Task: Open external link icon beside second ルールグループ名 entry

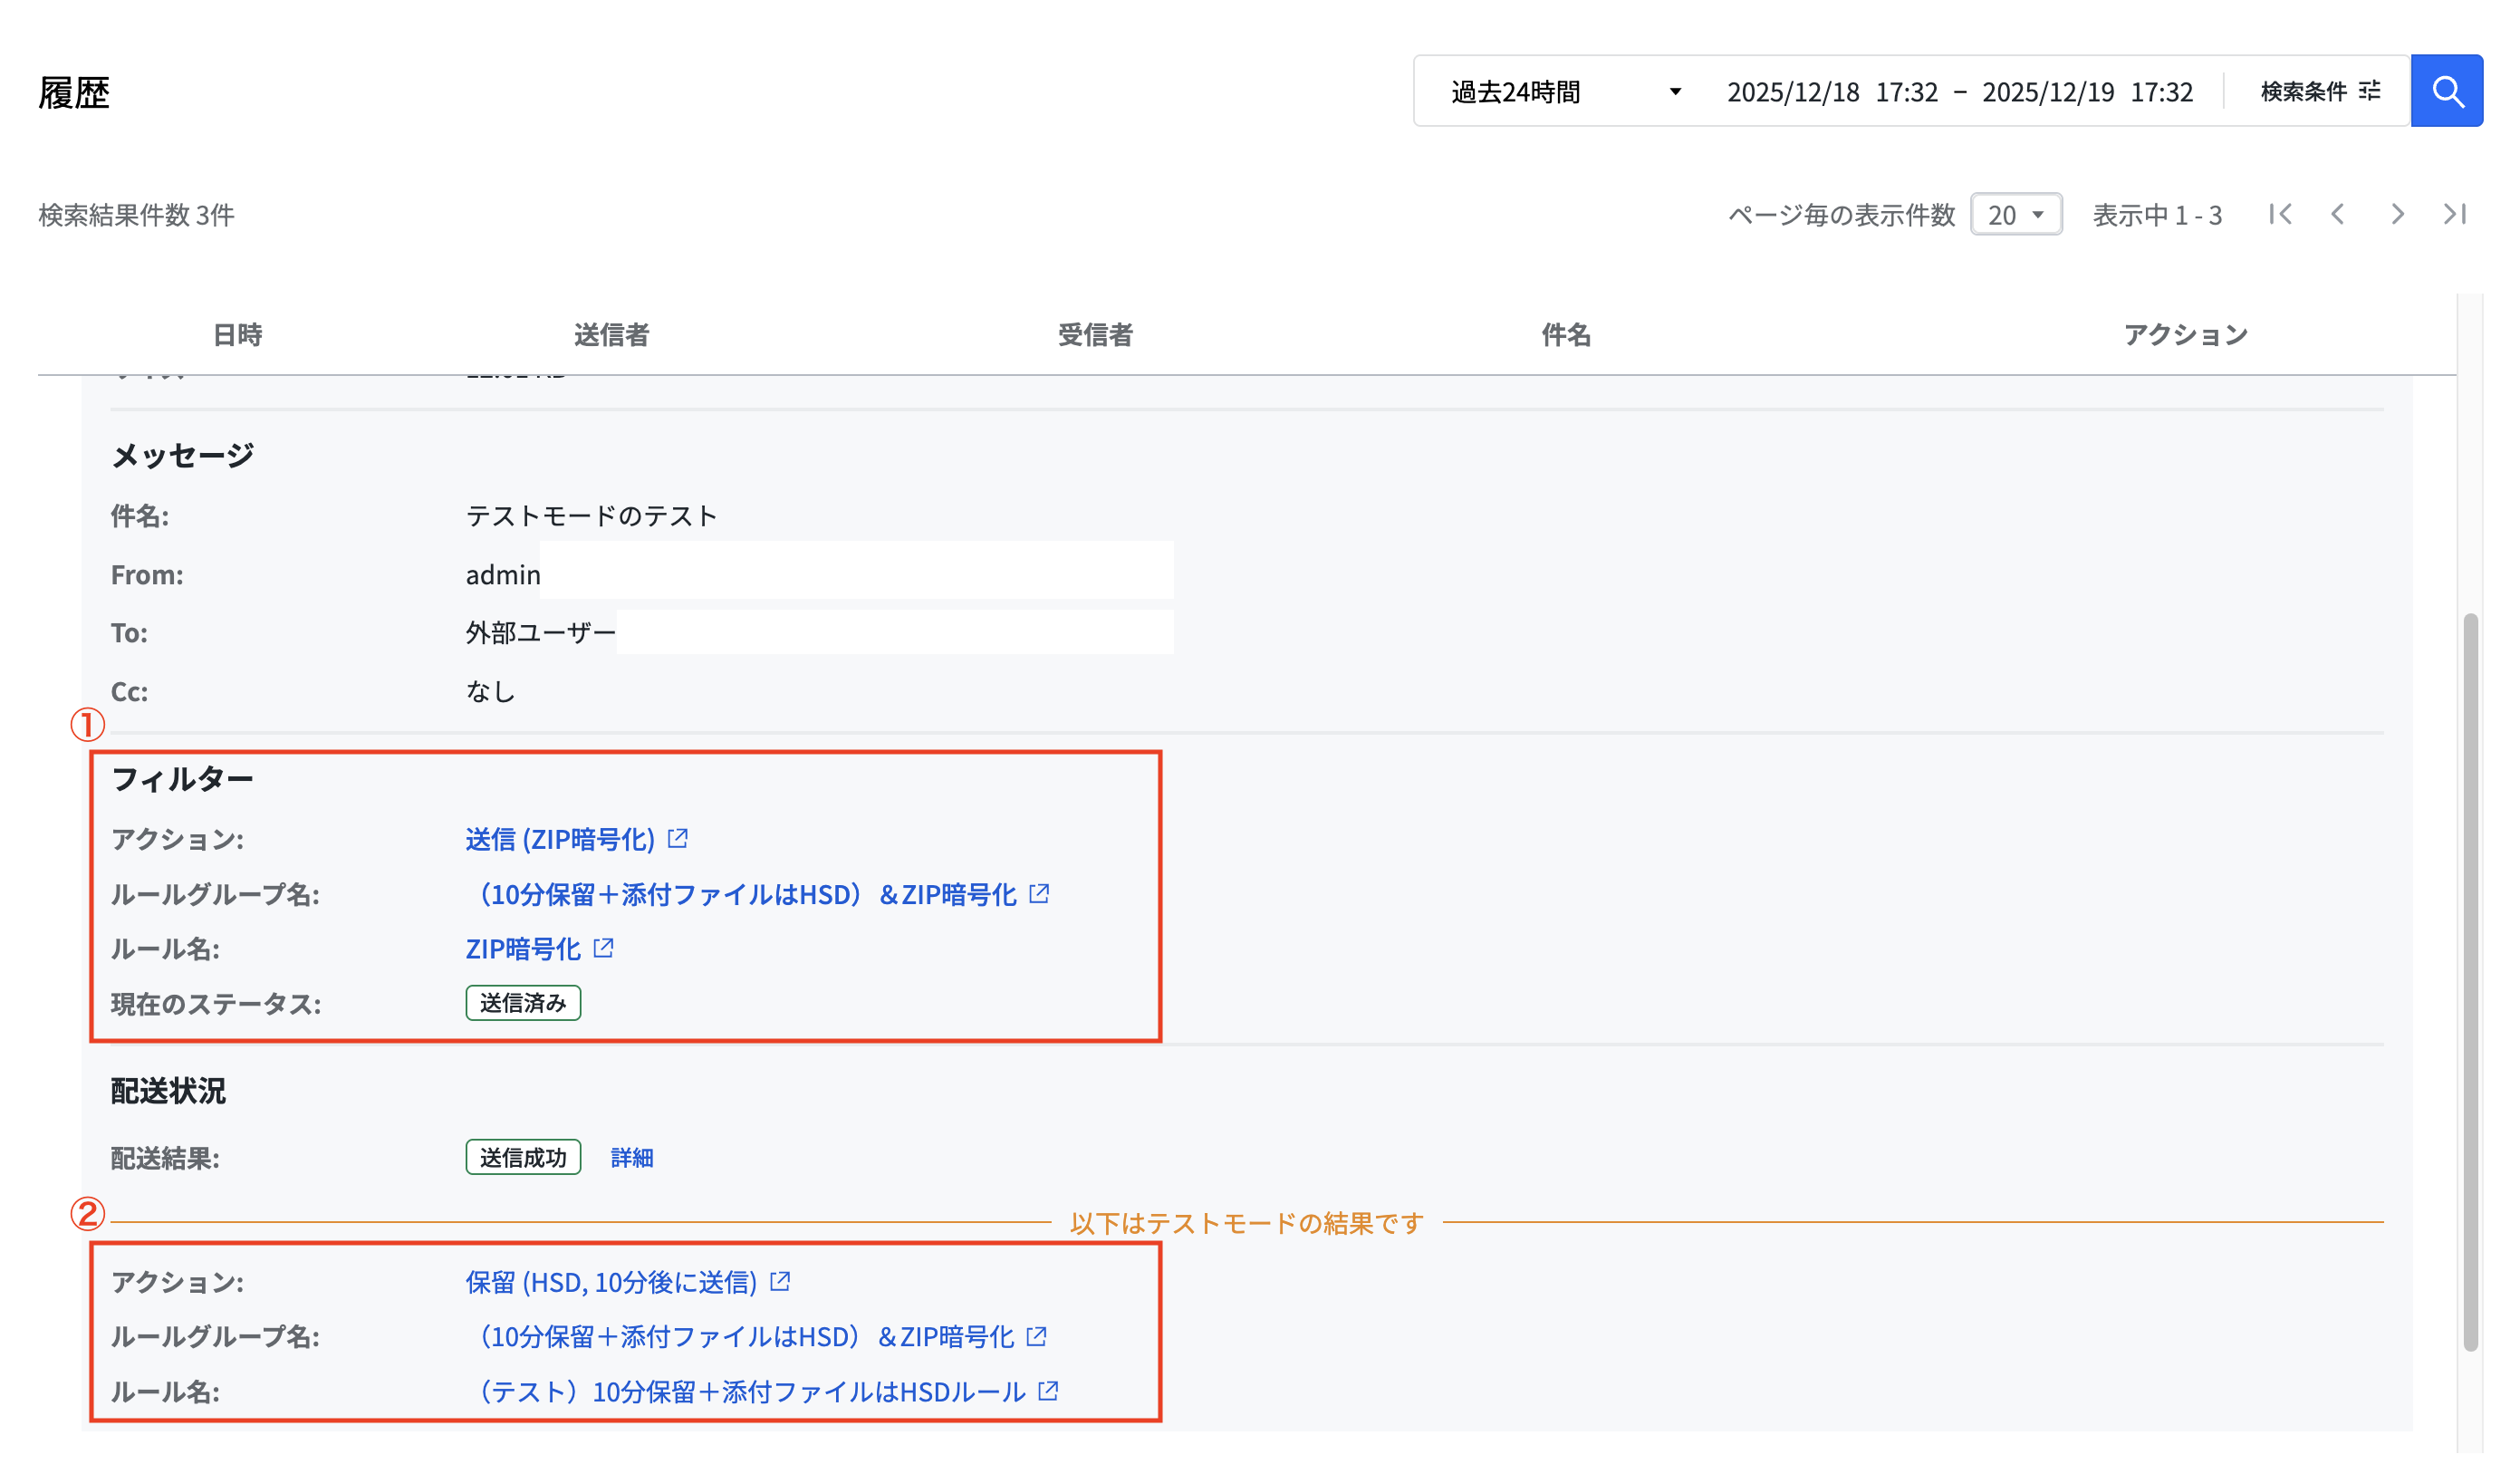Action: click(x=1038, y=1336)
